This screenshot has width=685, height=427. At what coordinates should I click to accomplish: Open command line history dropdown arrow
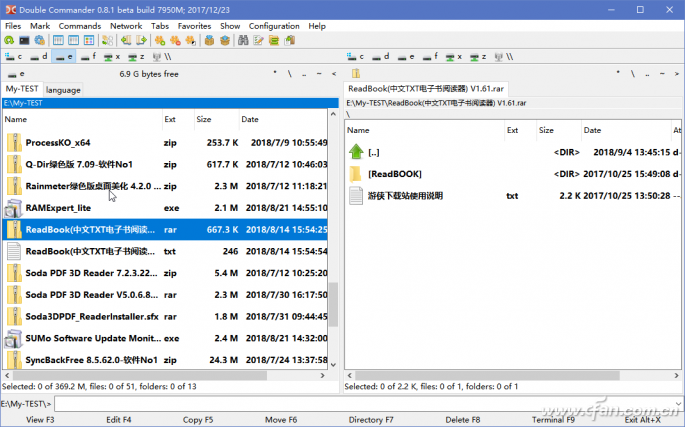coord(678,404)
